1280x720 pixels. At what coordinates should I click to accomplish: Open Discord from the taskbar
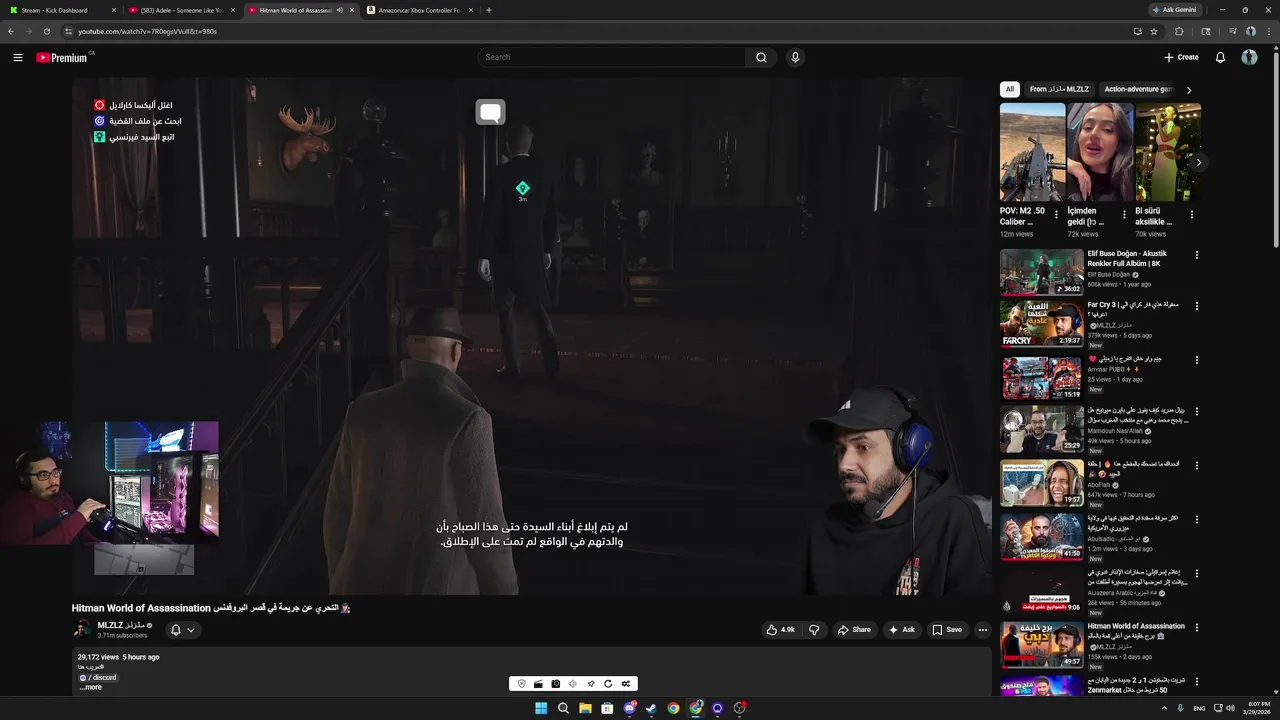(x=629, y=708)
